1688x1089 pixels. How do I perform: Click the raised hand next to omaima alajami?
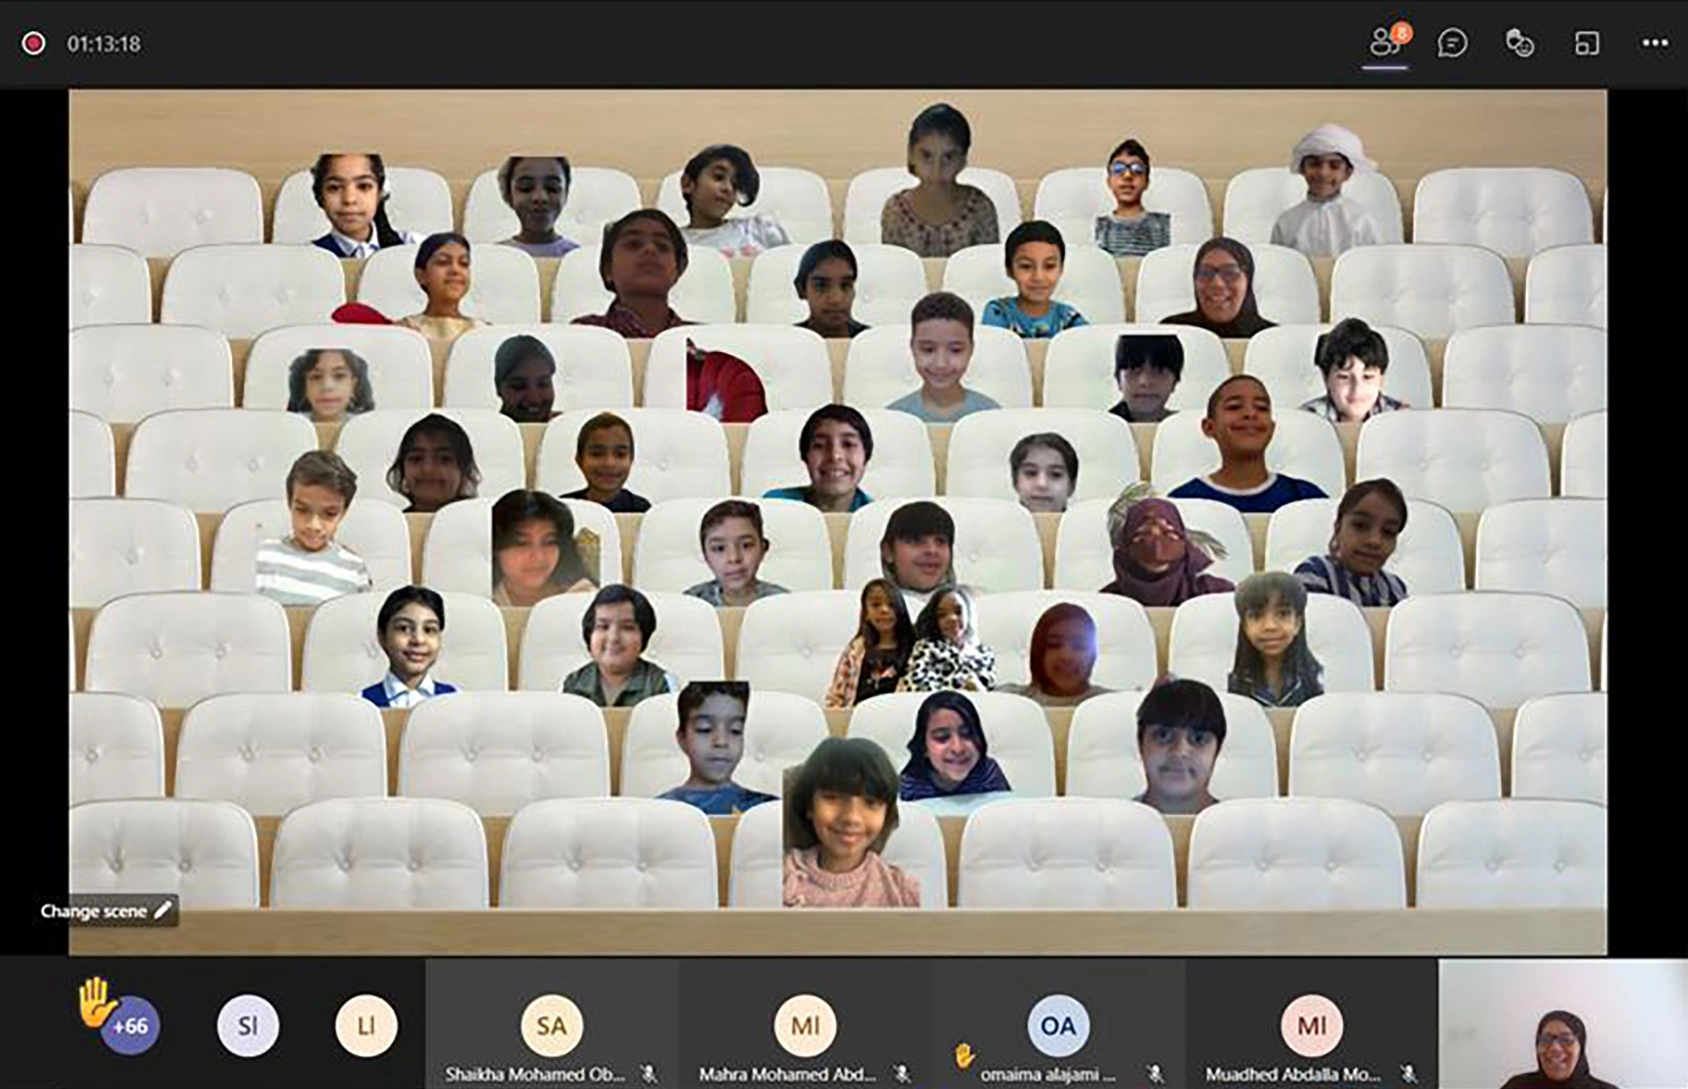pos(964,1055)
